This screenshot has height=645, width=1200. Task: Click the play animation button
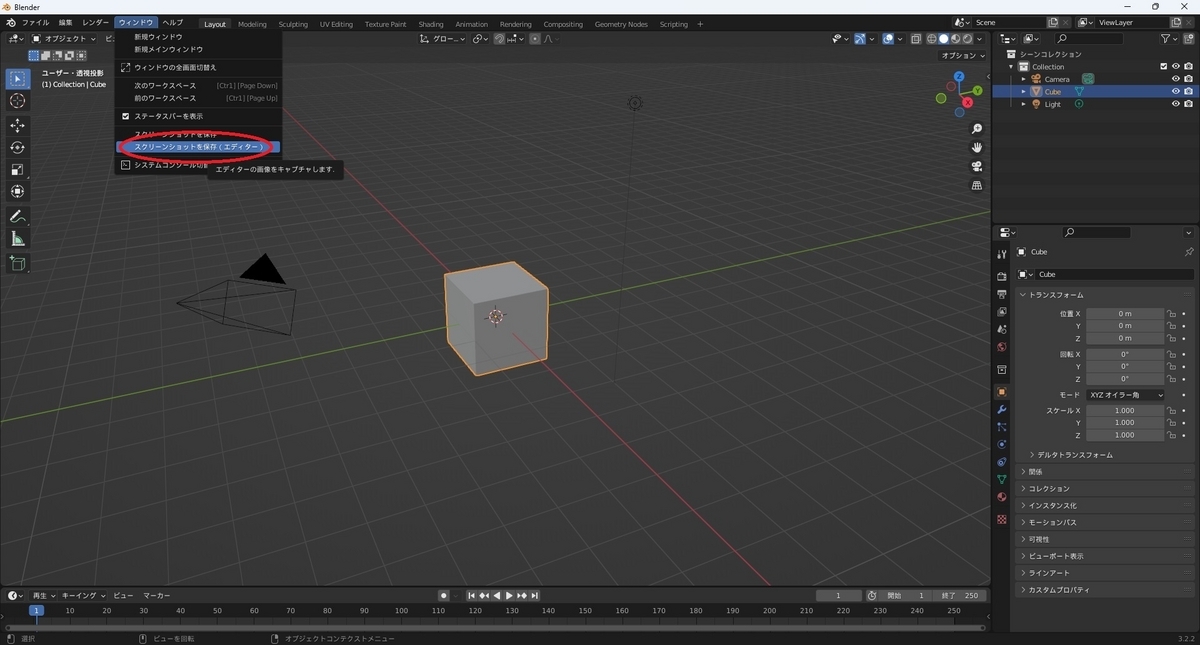click(509, 596)
